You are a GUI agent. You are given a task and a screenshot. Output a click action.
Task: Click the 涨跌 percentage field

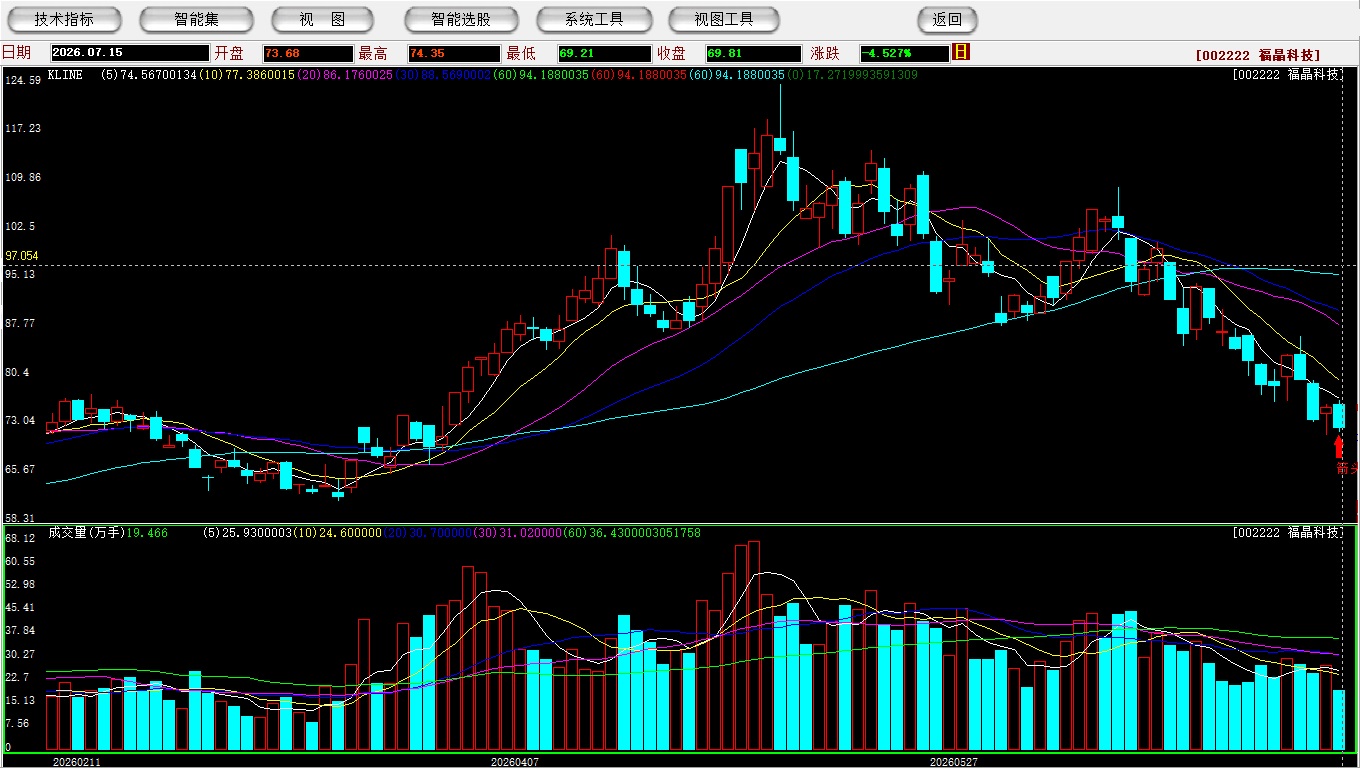tap(904, 53)
